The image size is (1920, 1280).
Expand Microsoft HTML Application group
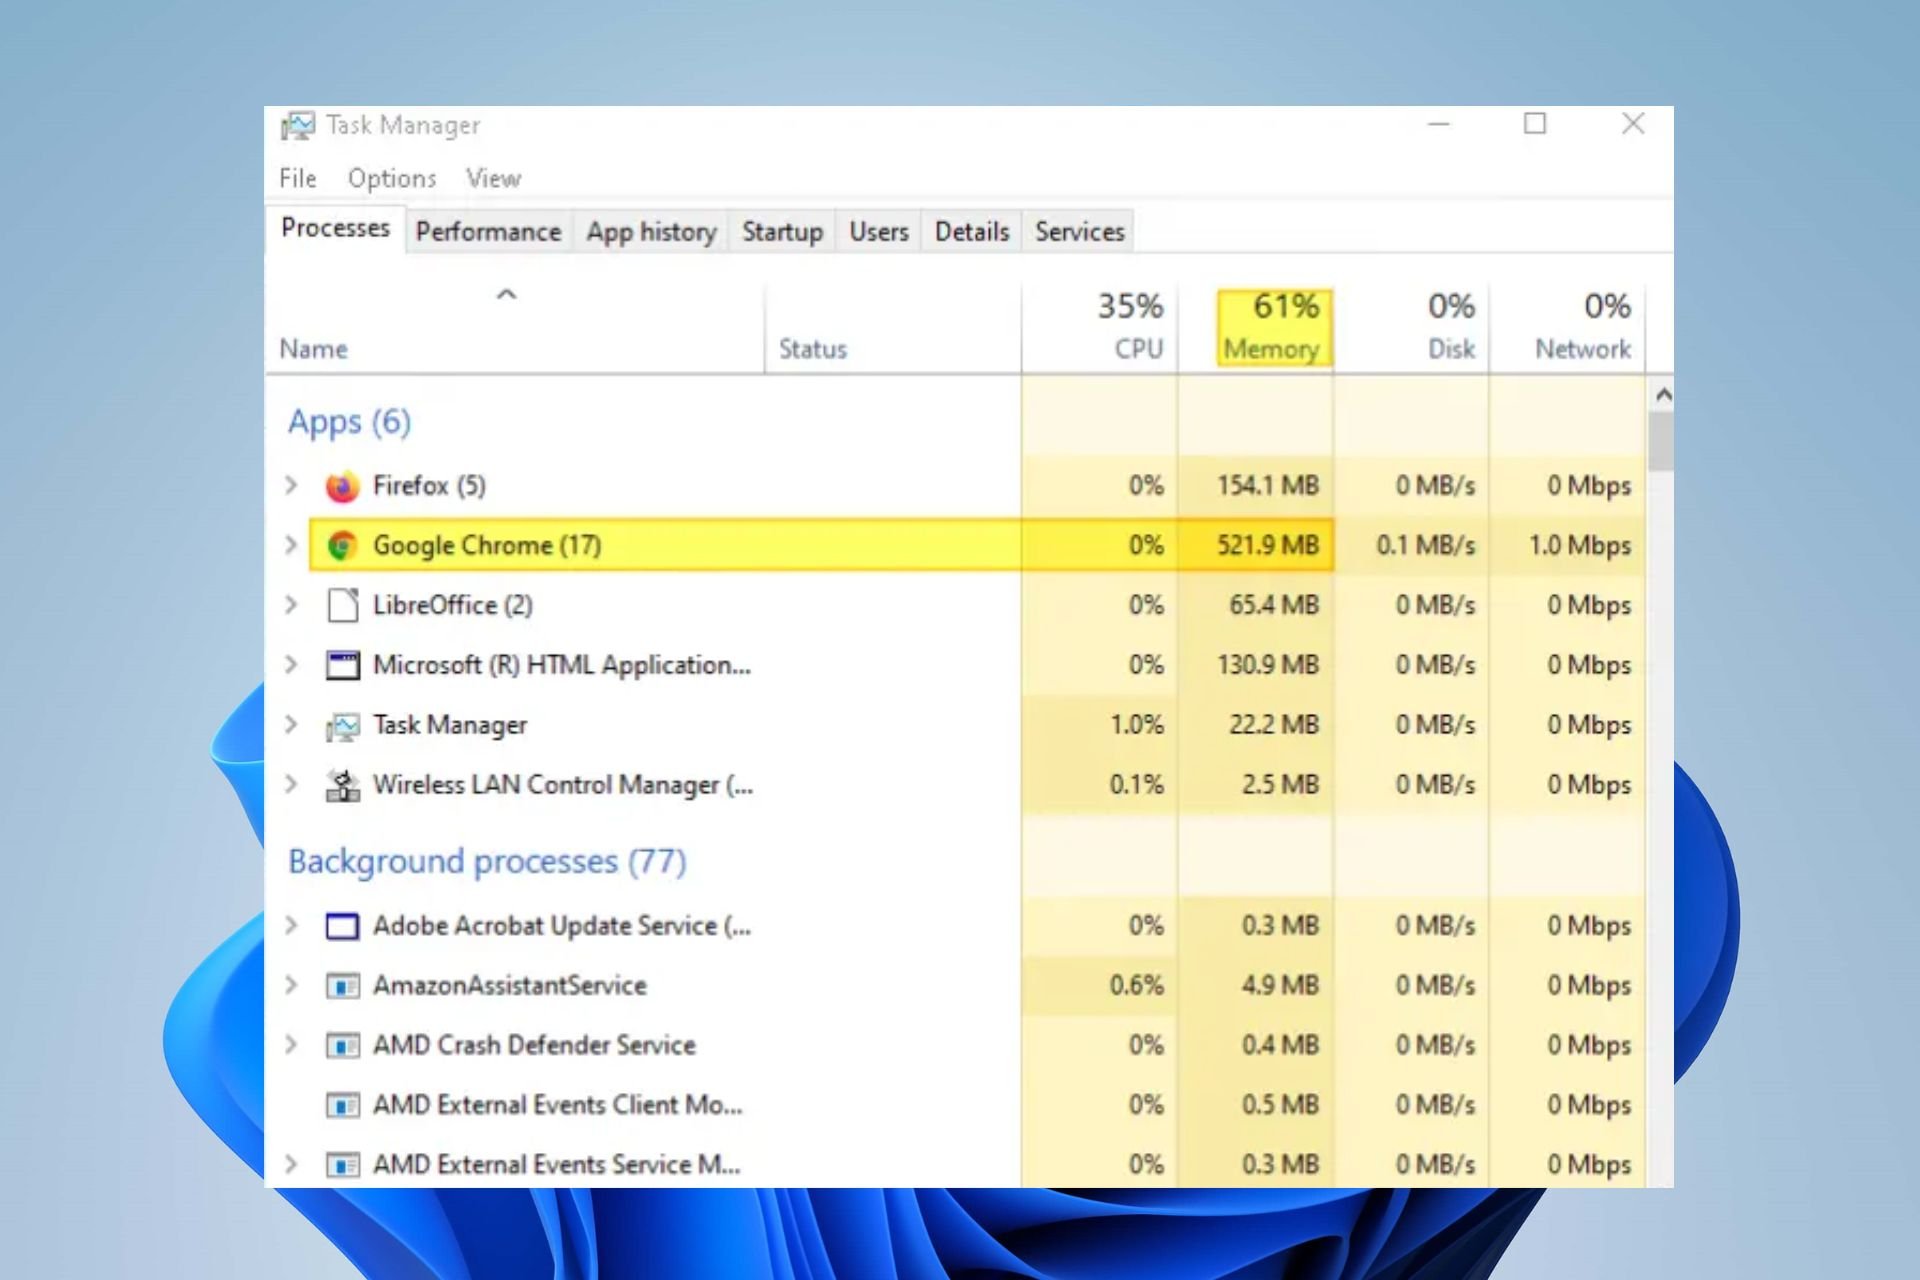291,665
